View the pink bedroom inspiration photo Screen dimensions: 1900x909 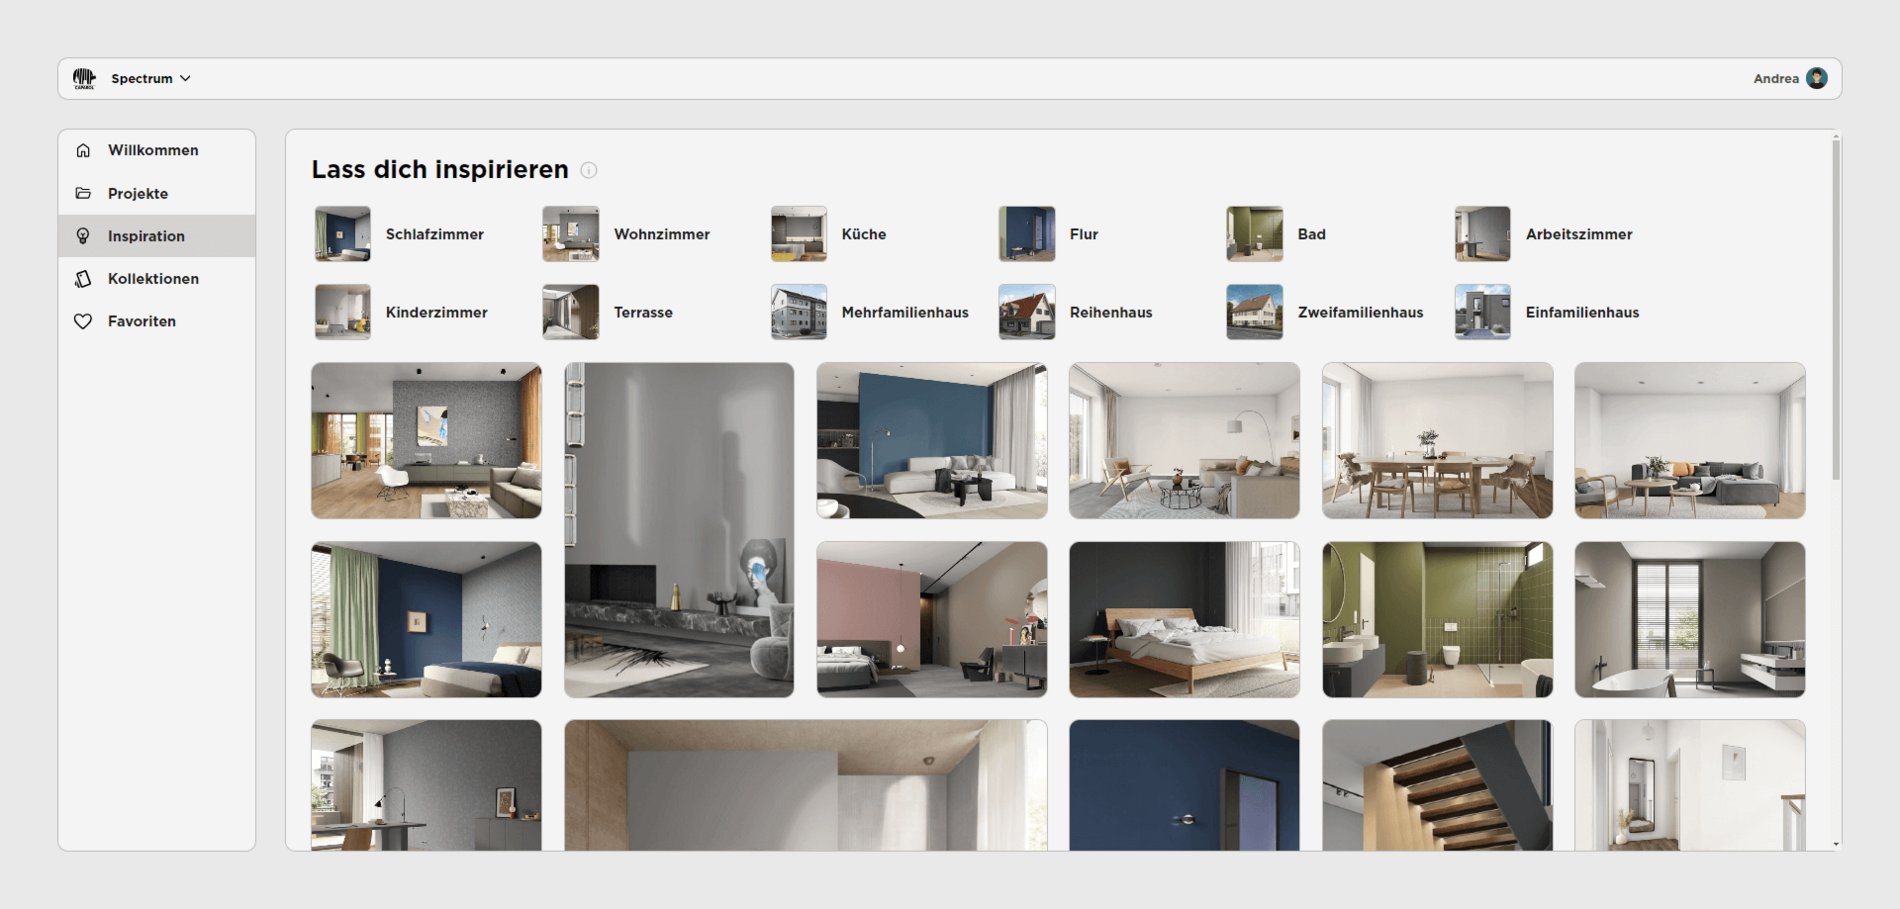click(x=931, y=618)
